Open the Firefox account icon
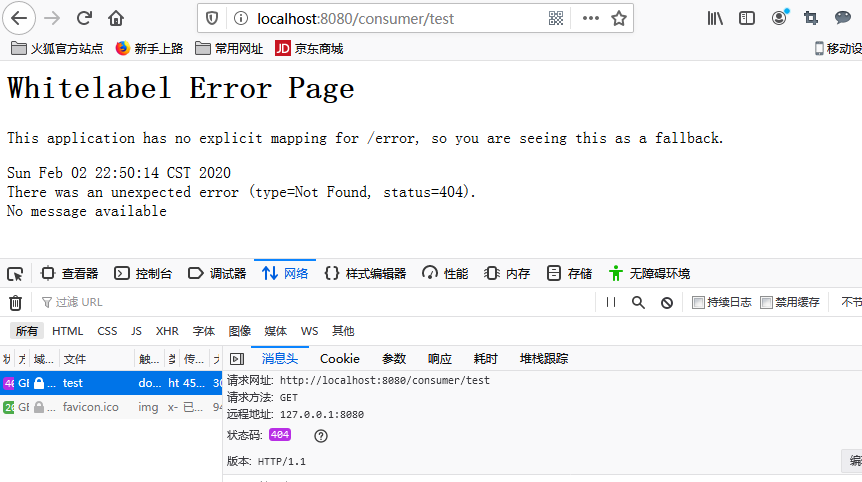This screenshot has width=862, height=482. (779, 18)
